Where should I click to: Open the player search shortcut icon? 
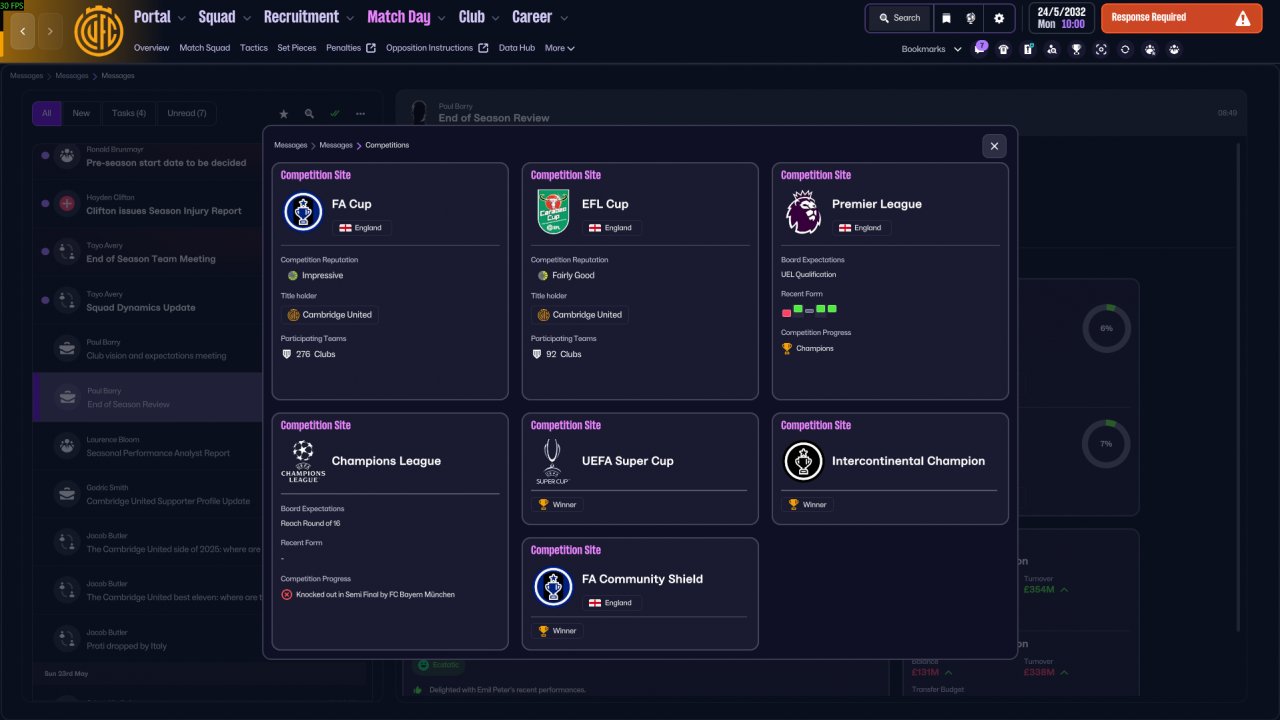pyautogui.click(x=1052, y=49)
